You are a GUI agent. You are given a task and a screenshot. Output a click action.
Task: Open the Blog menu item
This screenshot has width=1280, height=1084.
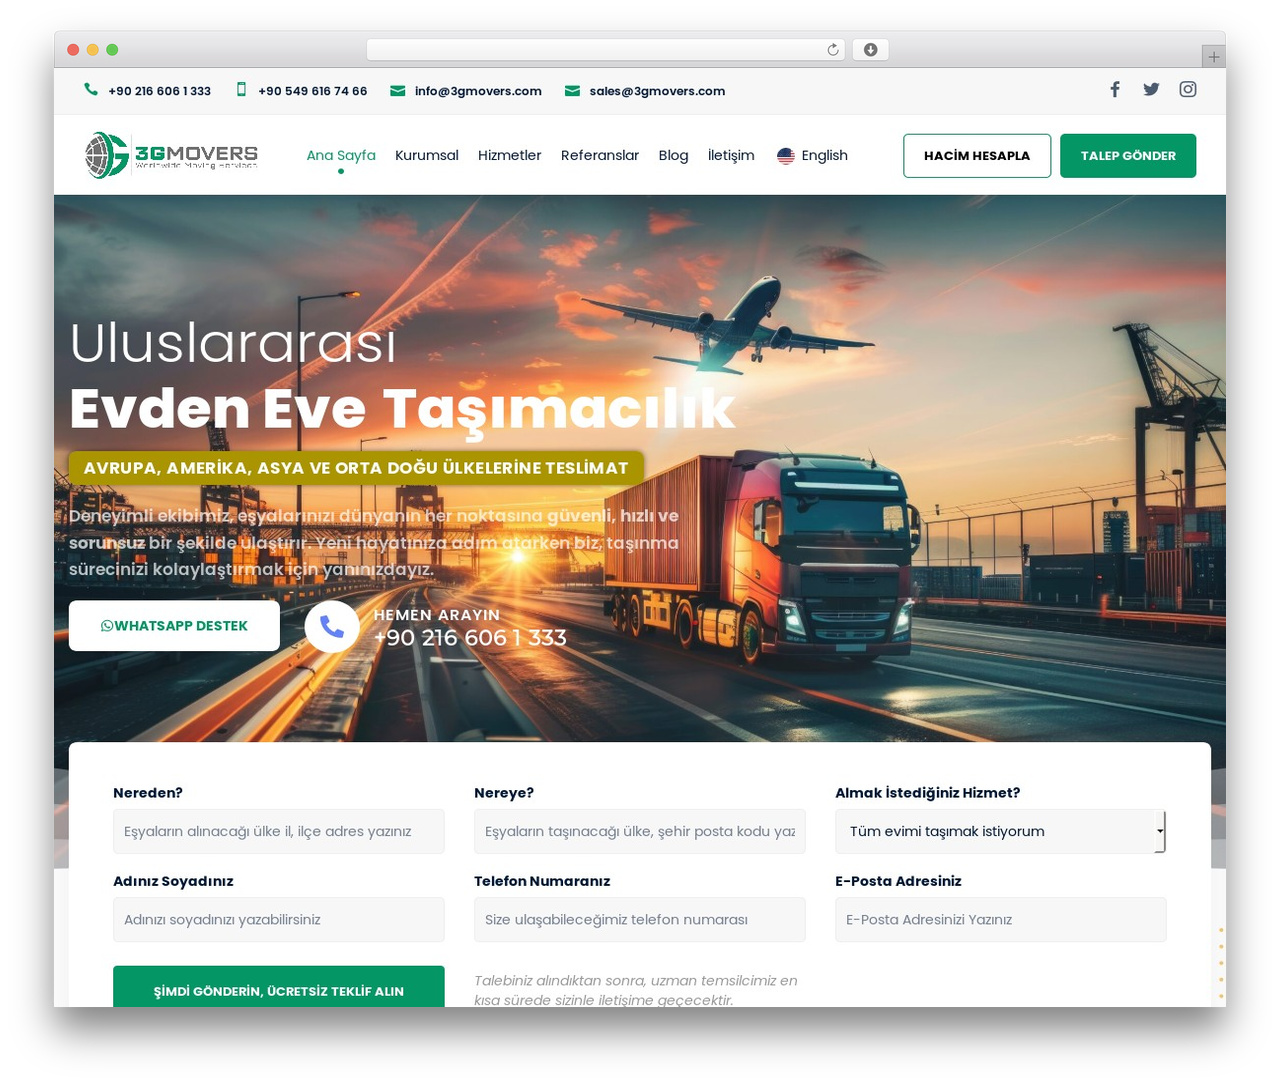point(674,155)
